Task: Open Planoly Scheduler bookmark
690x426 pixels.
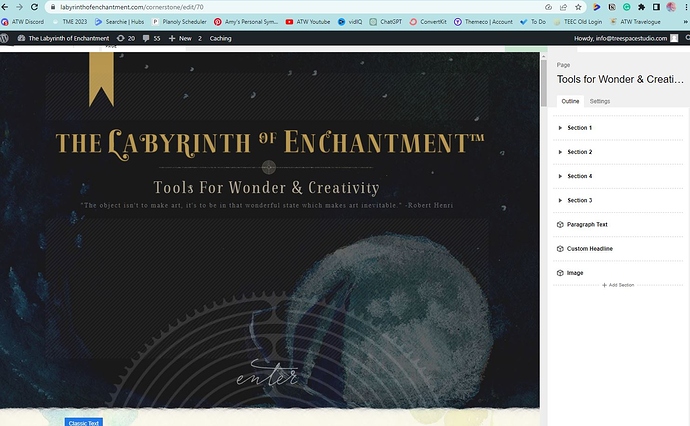Action: pyautogui.click(x=179, y=22)
